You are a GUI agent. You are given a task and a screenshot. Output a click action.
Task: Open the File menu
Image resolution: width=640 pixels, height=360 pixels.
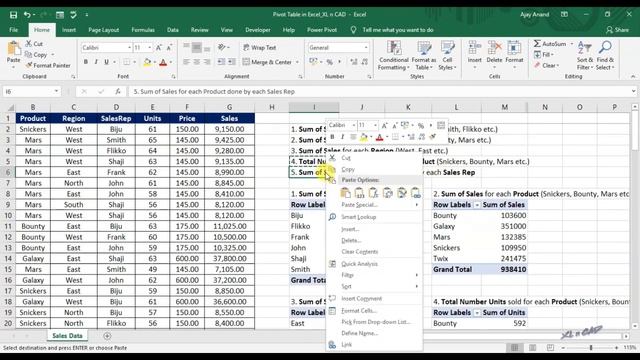13,30
